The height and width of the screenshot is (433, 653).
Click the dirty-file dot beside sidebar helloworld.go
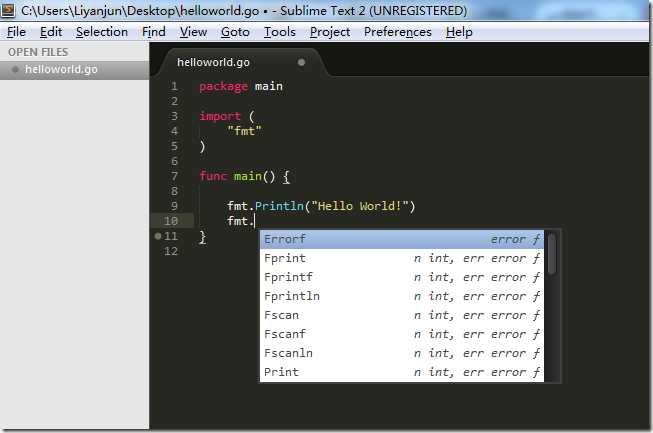click(15, 69)
